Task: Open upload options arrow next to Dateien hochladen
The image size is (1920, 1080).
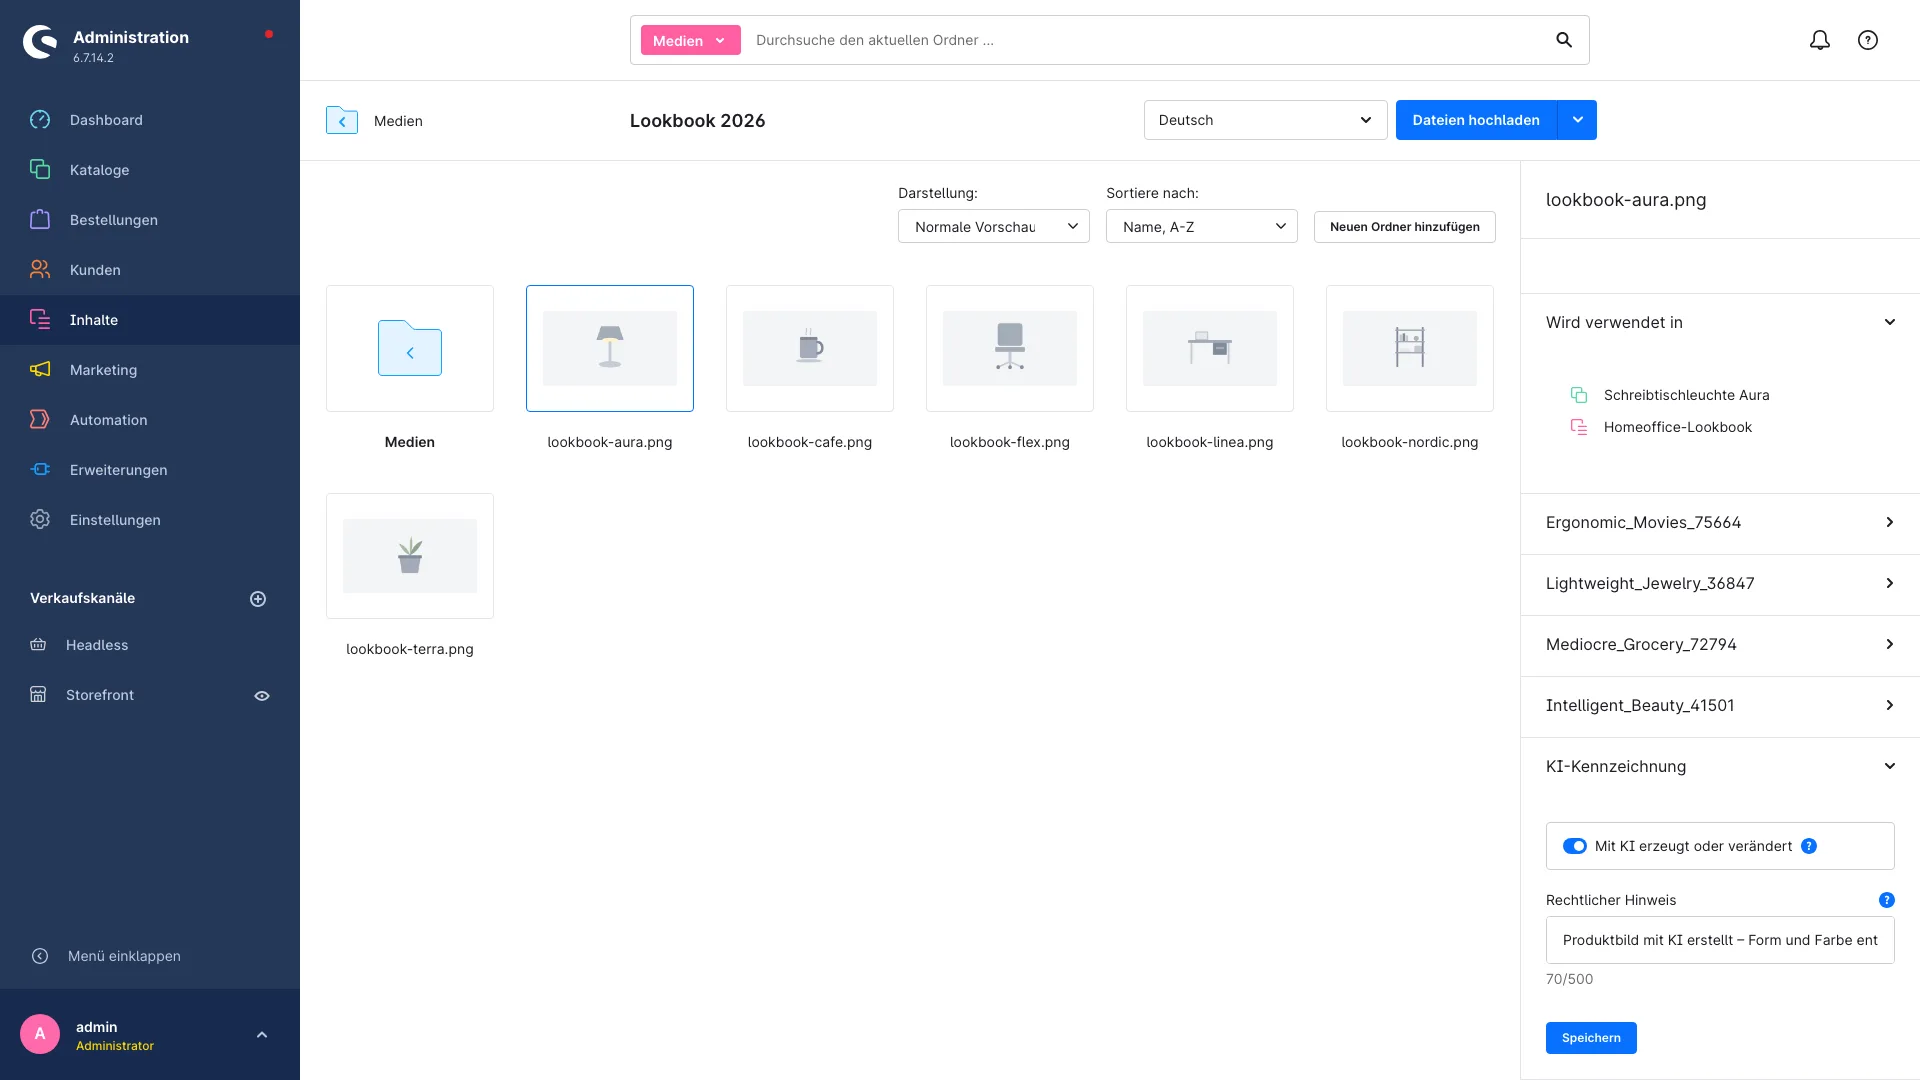Action: click(x=1577, y=120)
